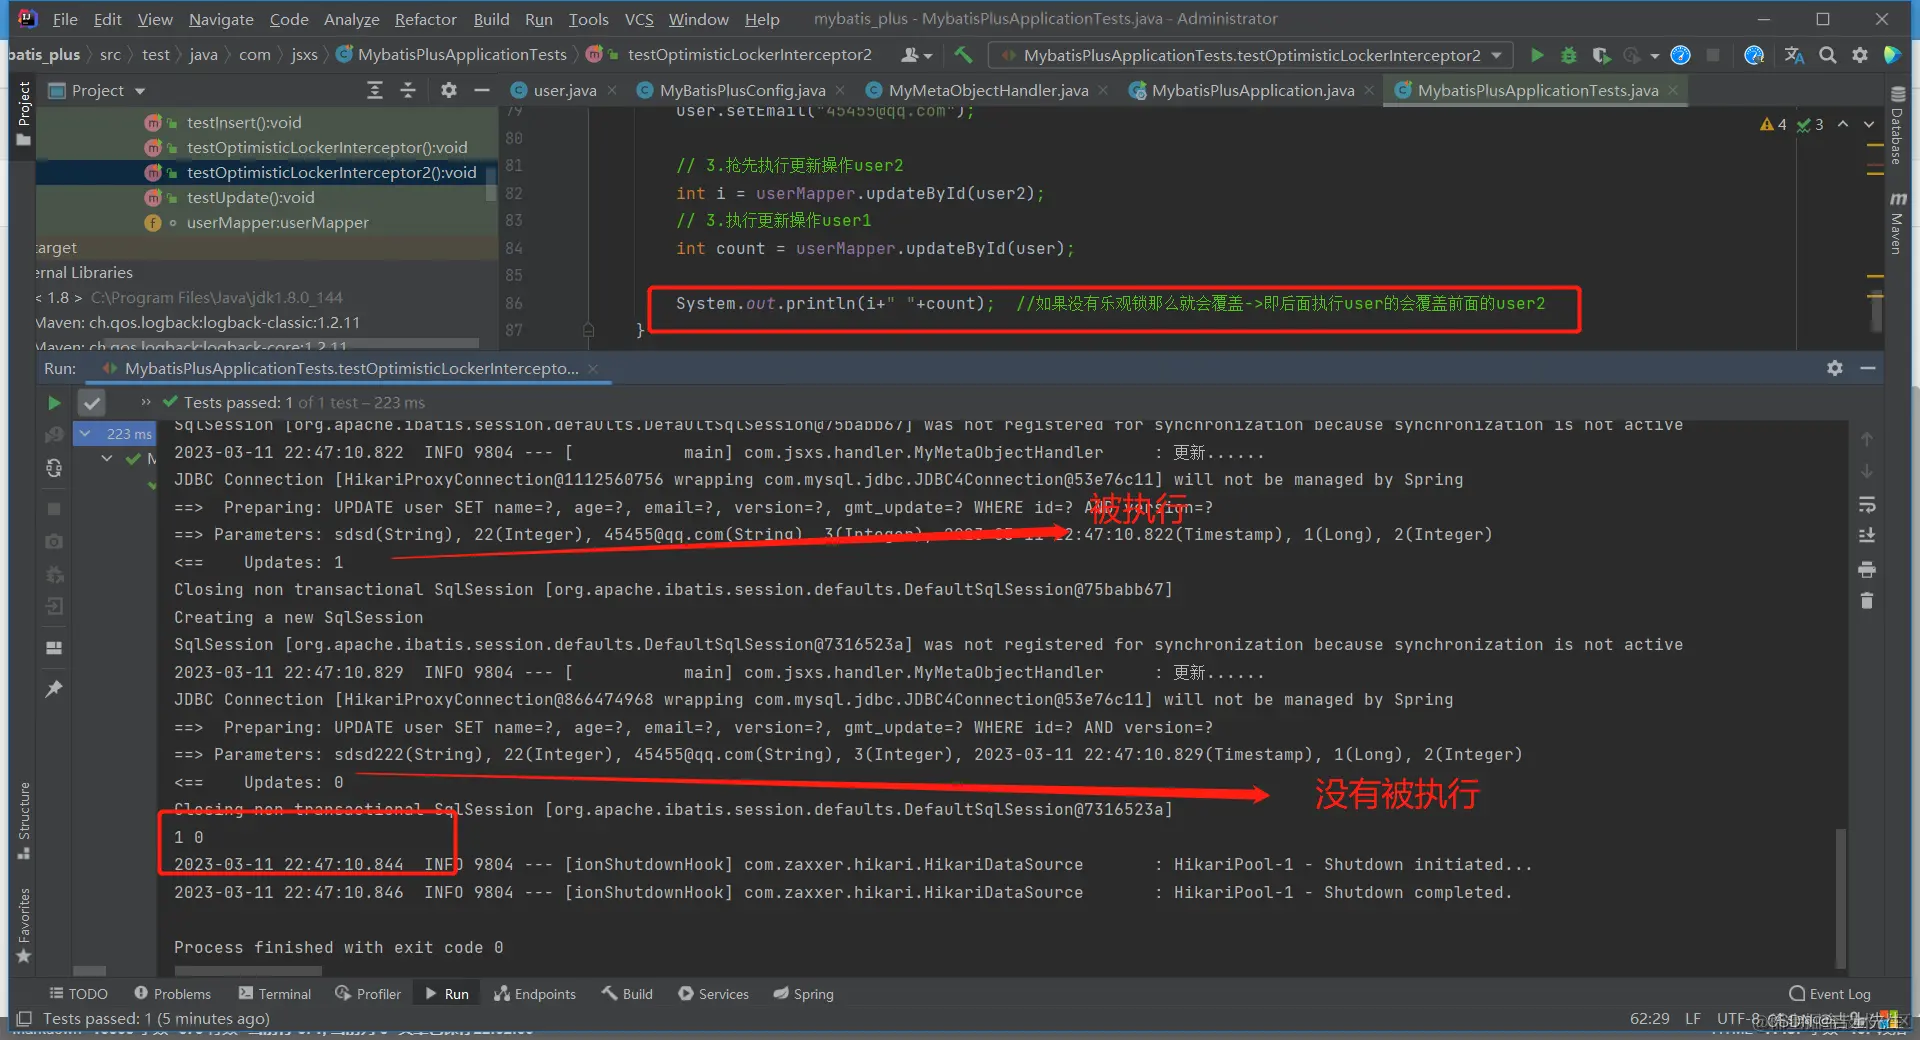Rerun the test in the Run panel
This screenshot has width=1920, height=1040.
[54, 403]
